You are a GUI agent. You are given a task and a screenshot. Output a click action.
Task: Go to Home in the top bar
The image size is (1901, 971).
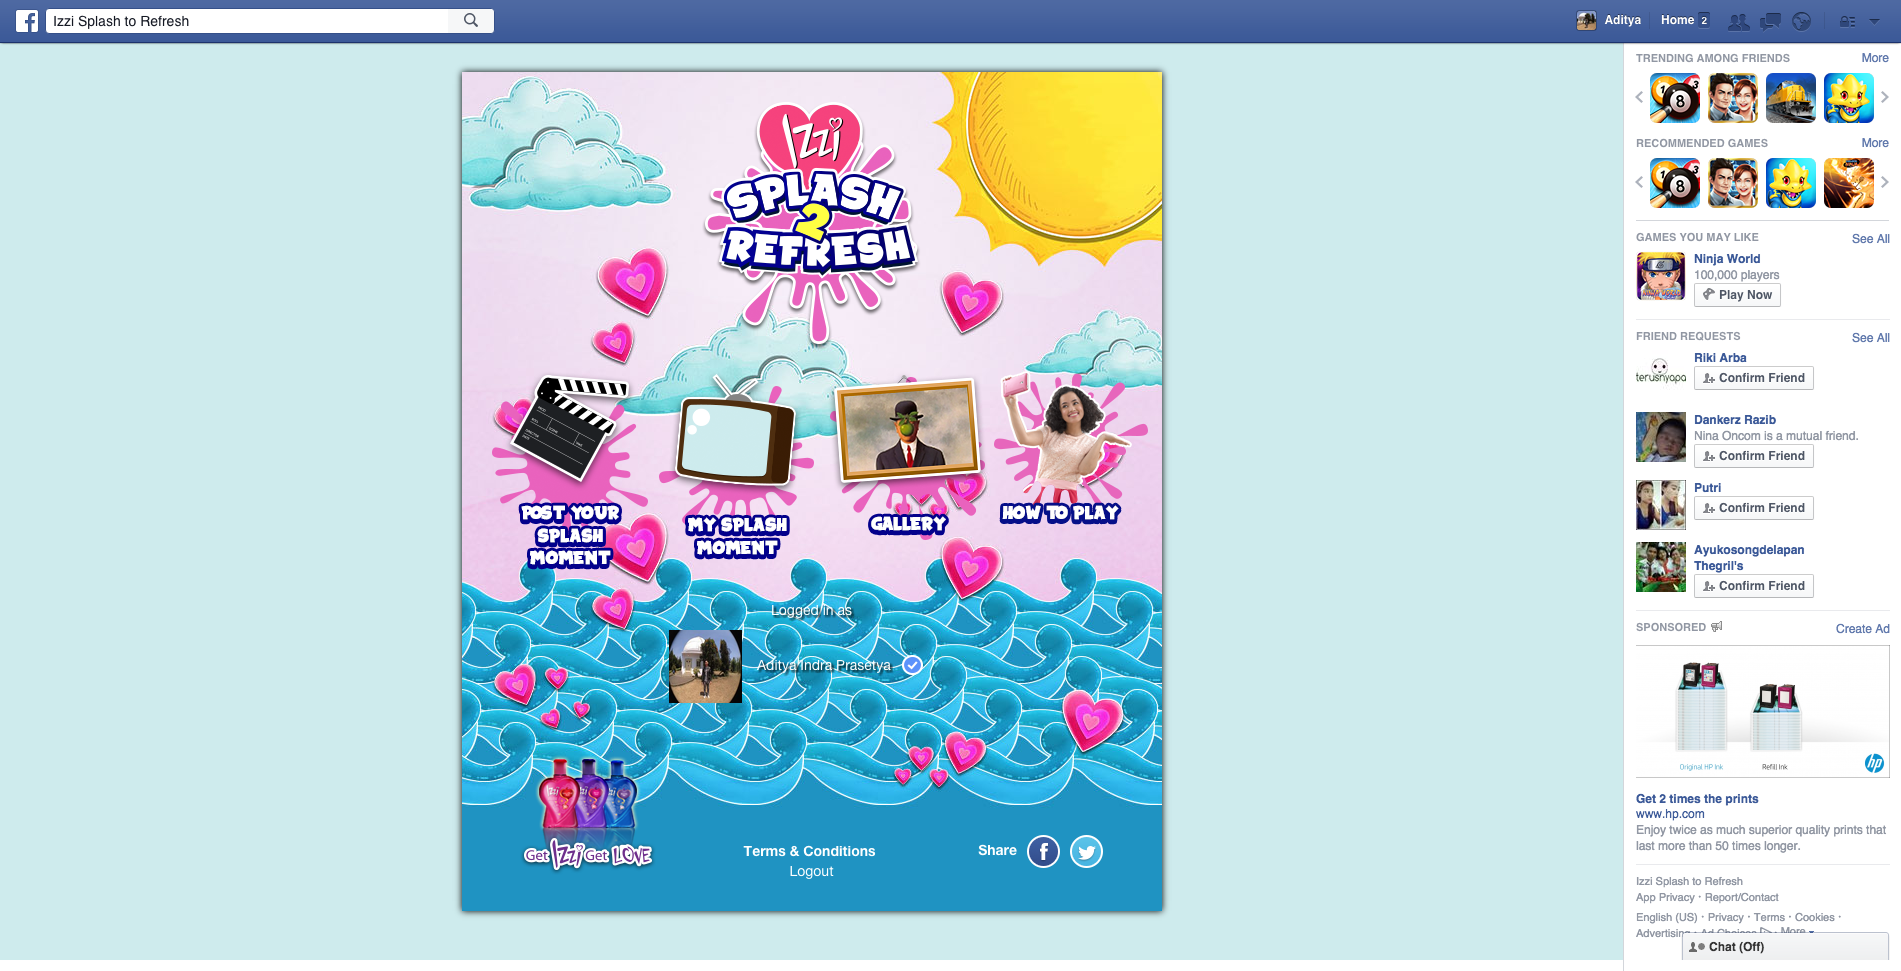pyautogui.click(x=1677, y=20)
